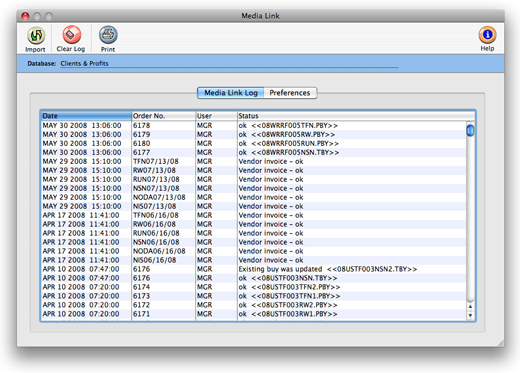Click status ok <<08USTF003NSN.TBY>>
The height and width of the screenshot is (373, 520).
click(x=288, y=278)
